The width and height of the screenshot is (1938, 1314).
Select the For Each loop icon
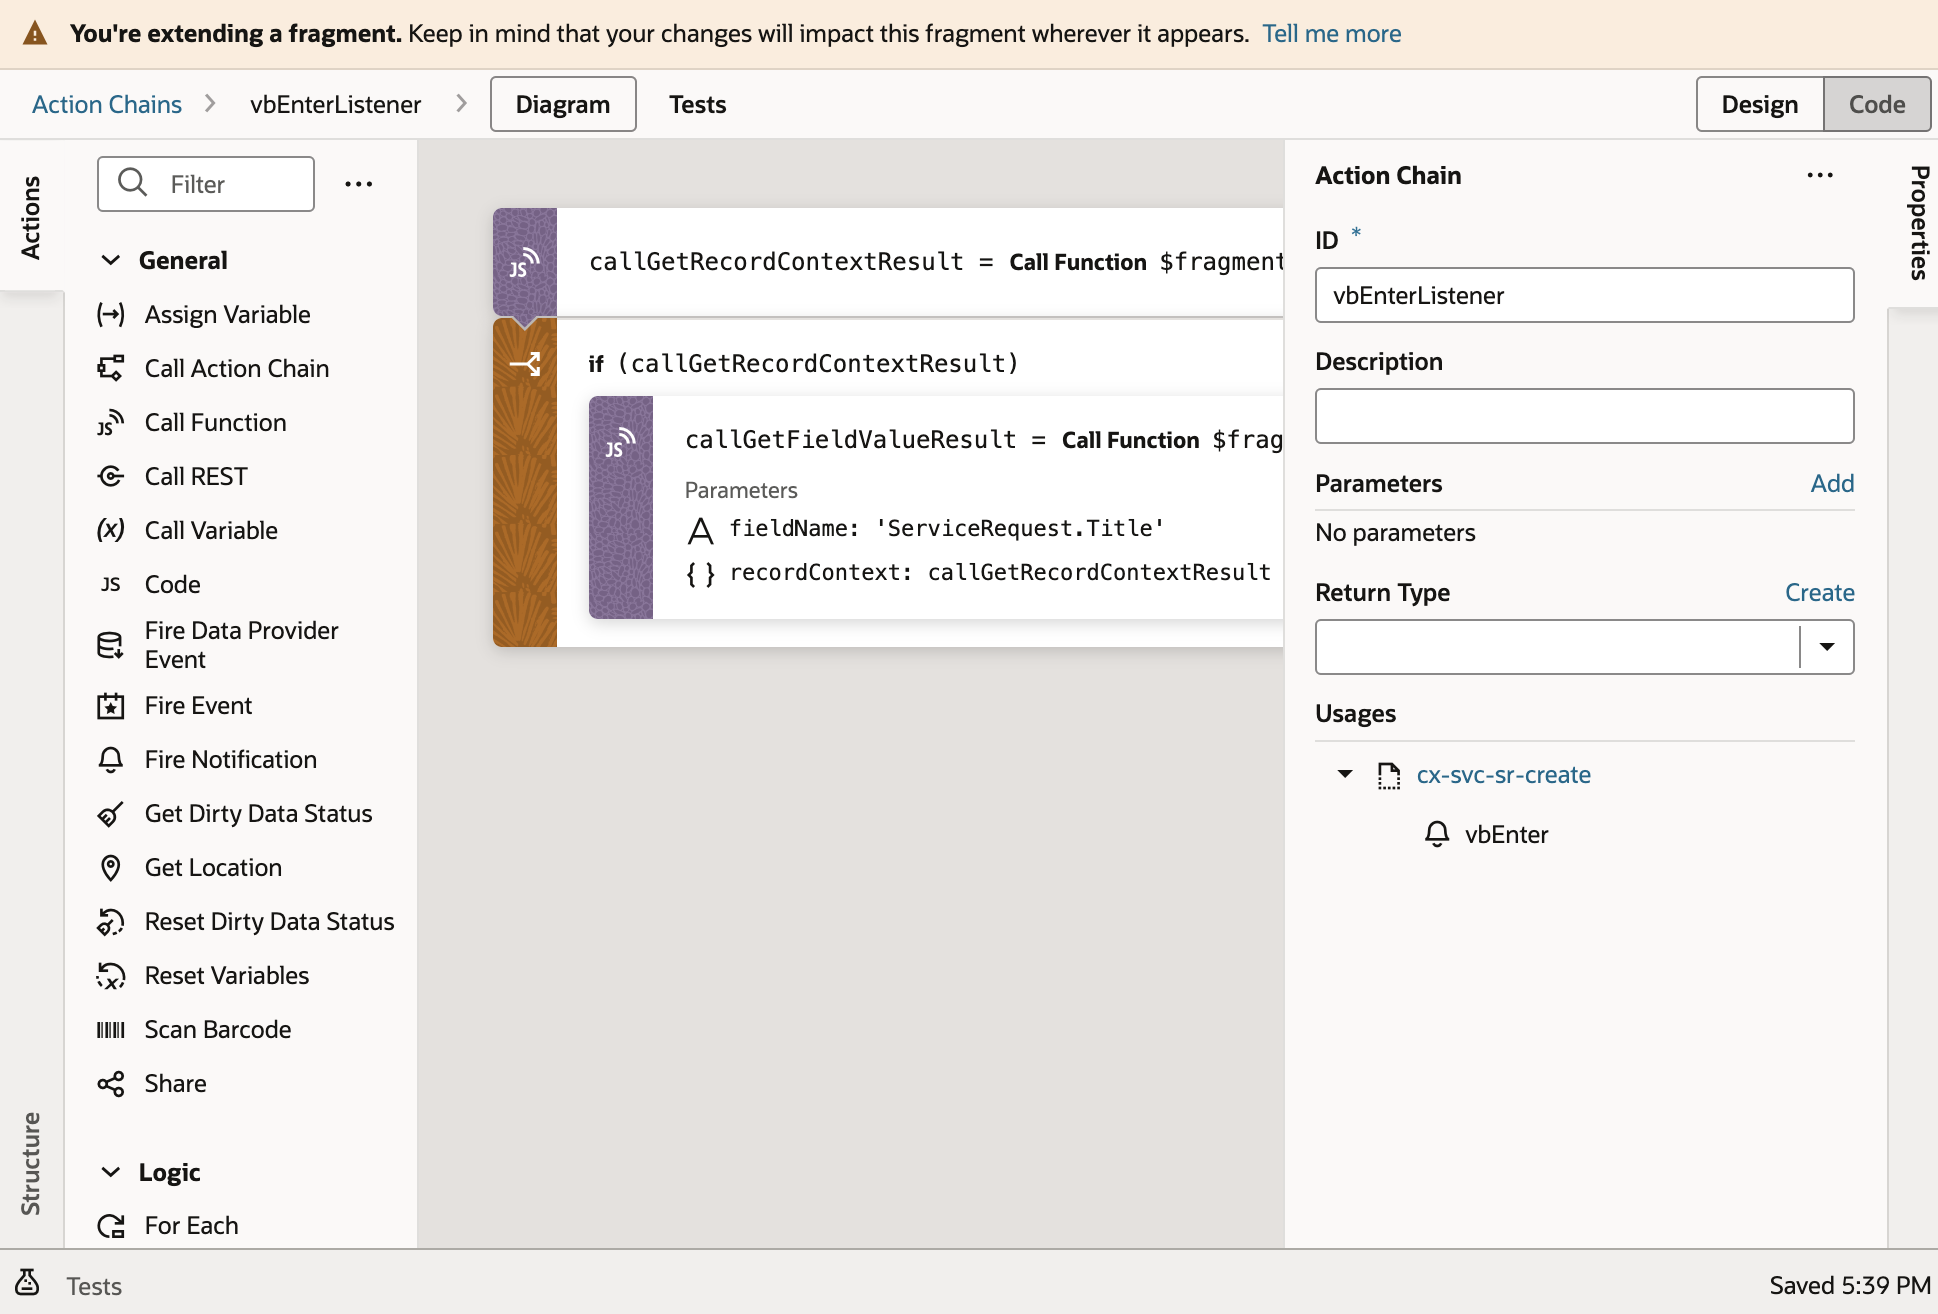pyautogui.click(x=111, y=1226)
